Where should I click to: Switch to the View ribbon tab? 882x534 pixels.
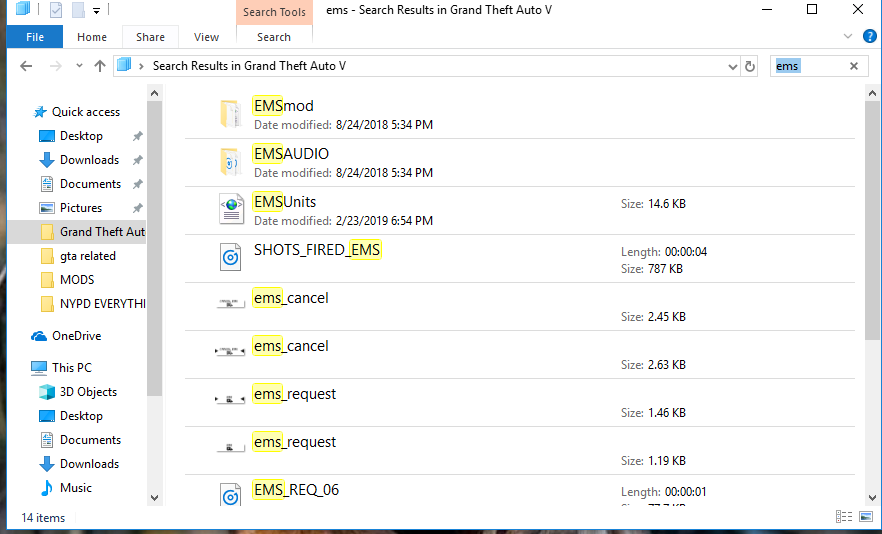(206, 37)
